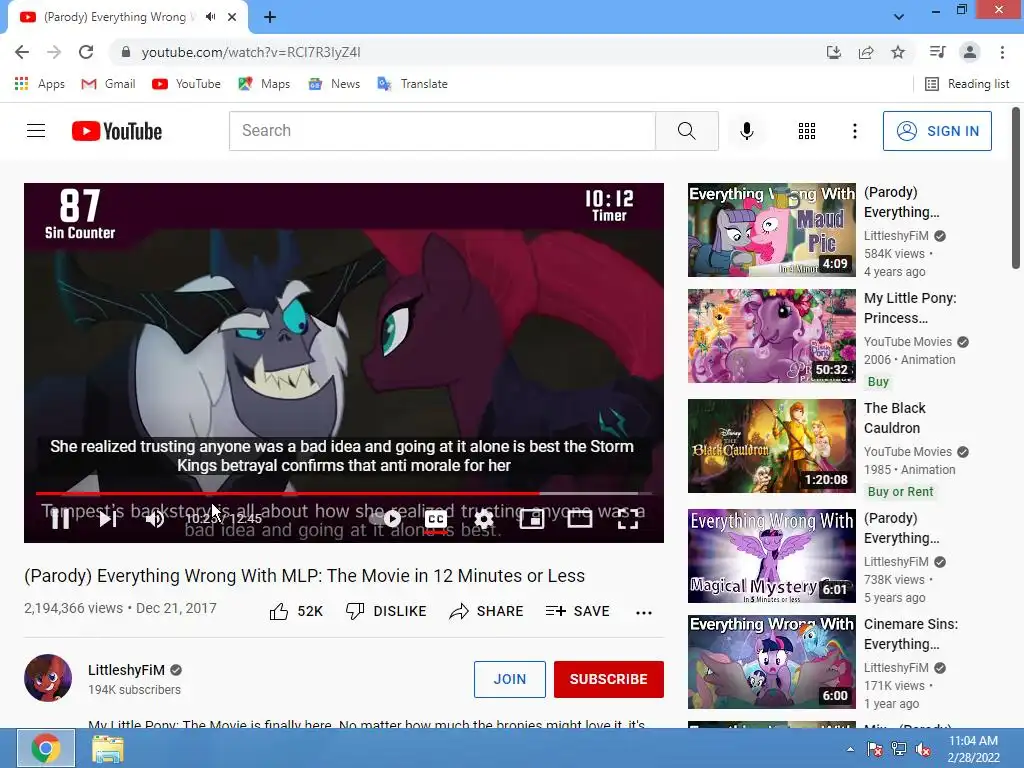Open Translate bookmark

click(x=412, y=84)
